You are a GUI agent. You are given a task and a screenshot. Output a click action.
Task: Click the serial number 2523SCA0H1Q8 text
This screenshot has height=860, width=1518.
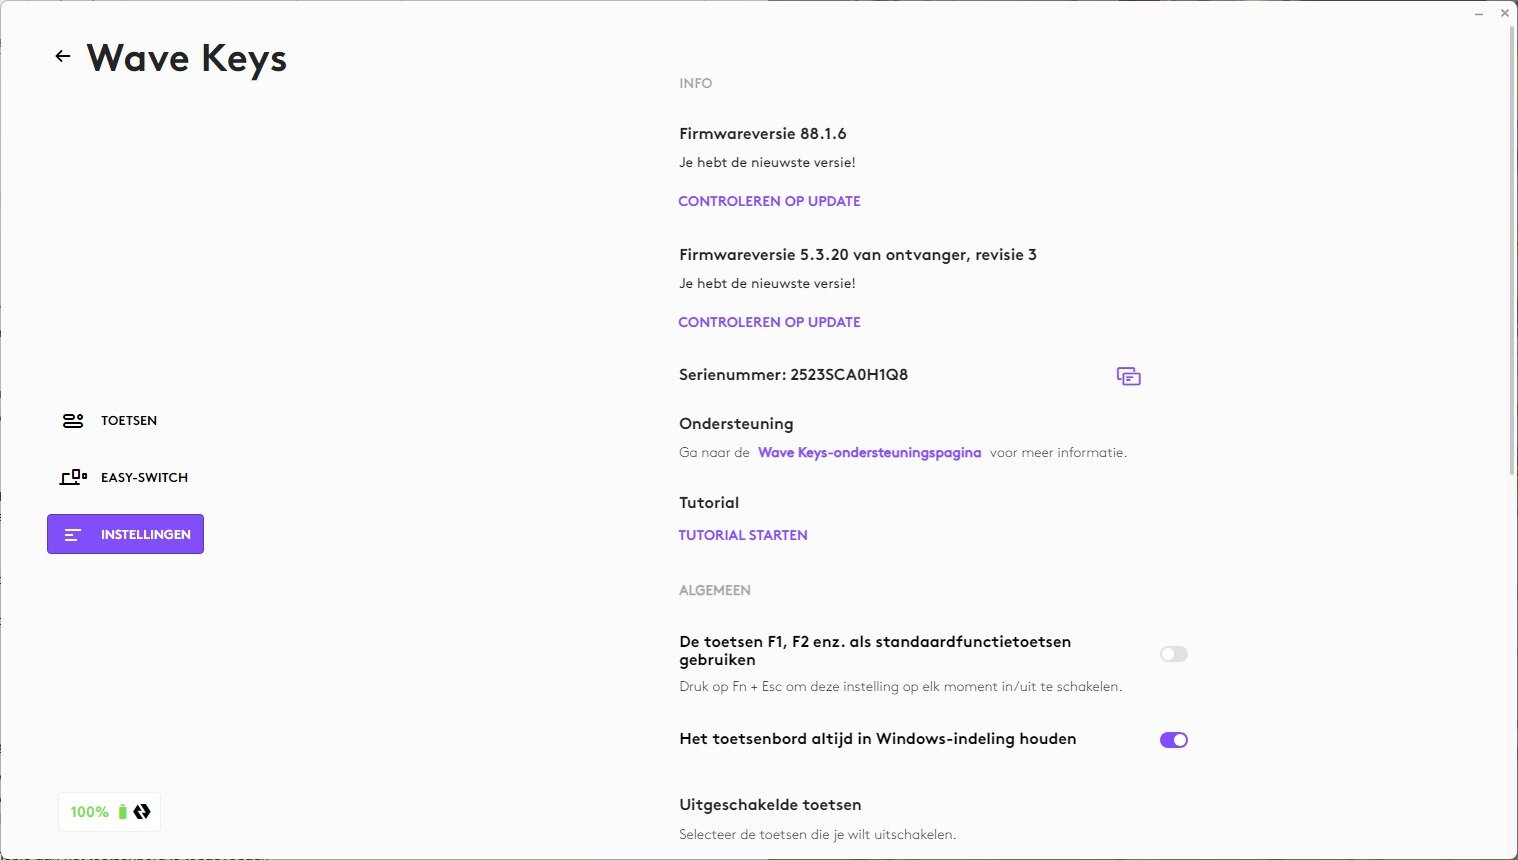(x=849, y=375)
